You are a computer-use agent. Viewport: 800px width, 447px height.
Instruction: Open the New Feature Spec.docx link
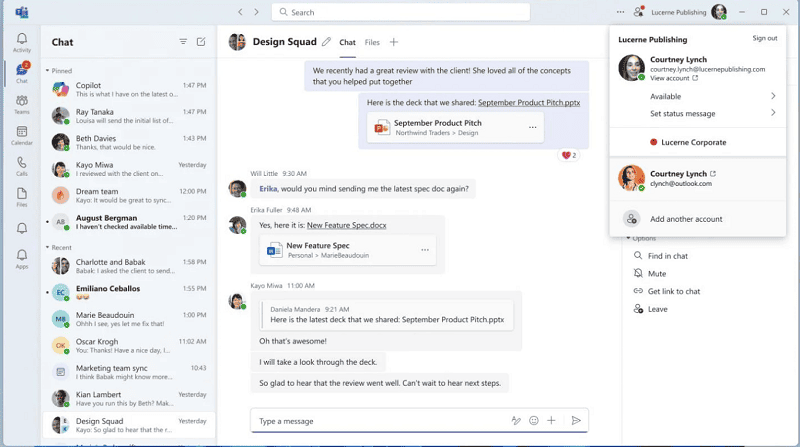(346, 225)
